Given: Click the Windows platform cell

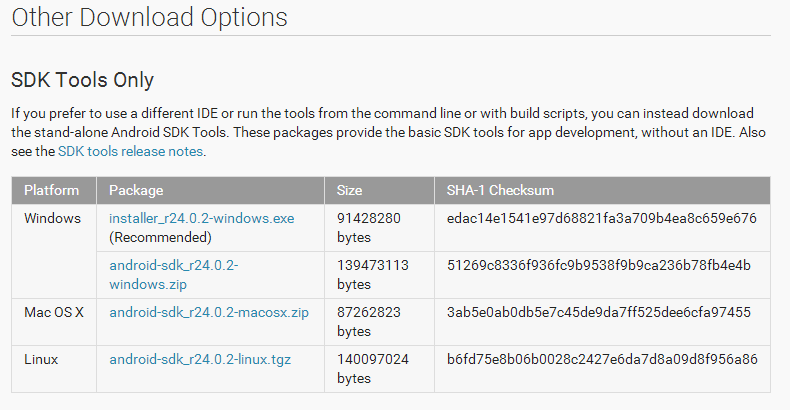Looking at the screenshot, I should 54,251.
